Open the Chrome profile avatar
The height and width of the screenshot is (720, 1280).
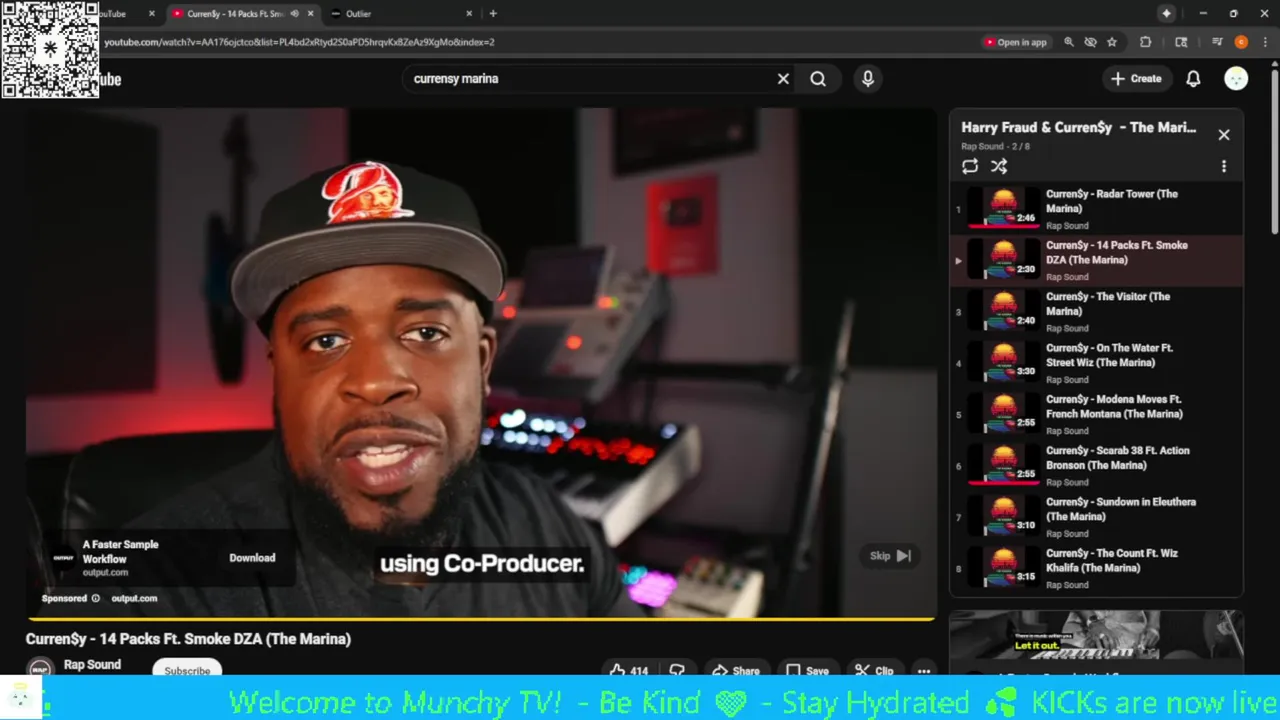tap(1241, 42)
